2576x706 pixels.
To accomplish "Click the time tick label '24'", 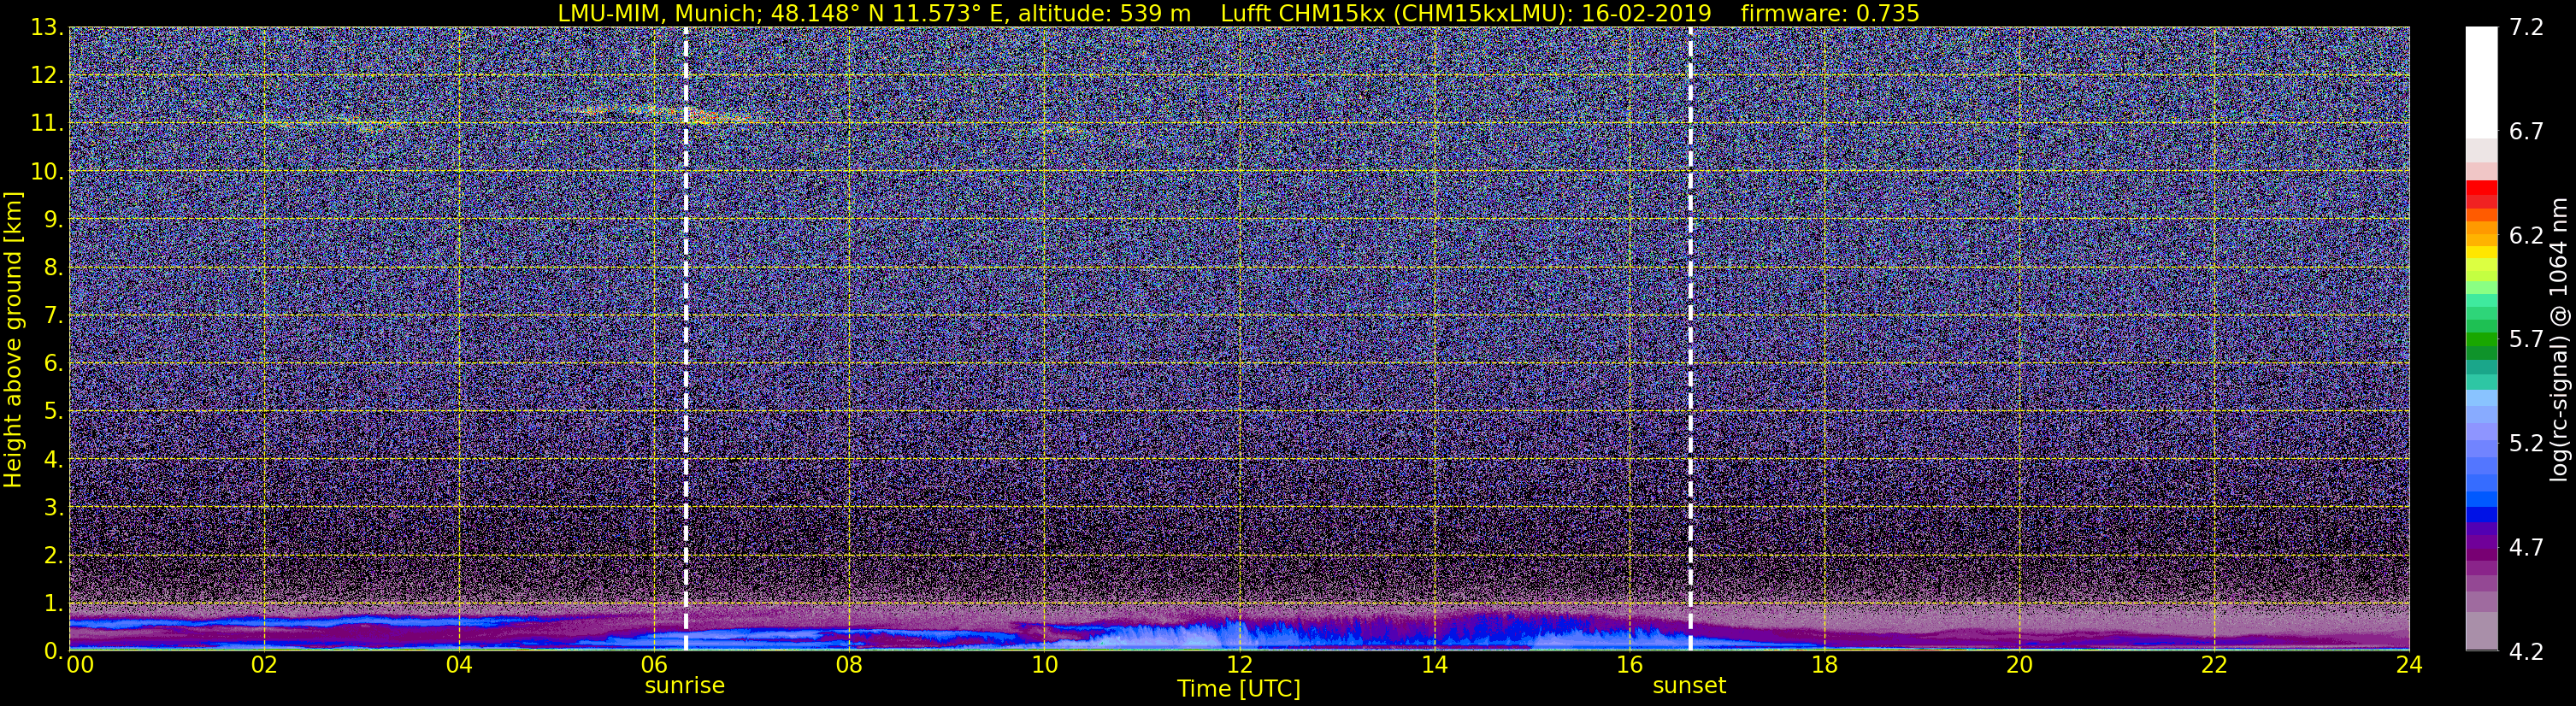I will tap(2409, 665).
